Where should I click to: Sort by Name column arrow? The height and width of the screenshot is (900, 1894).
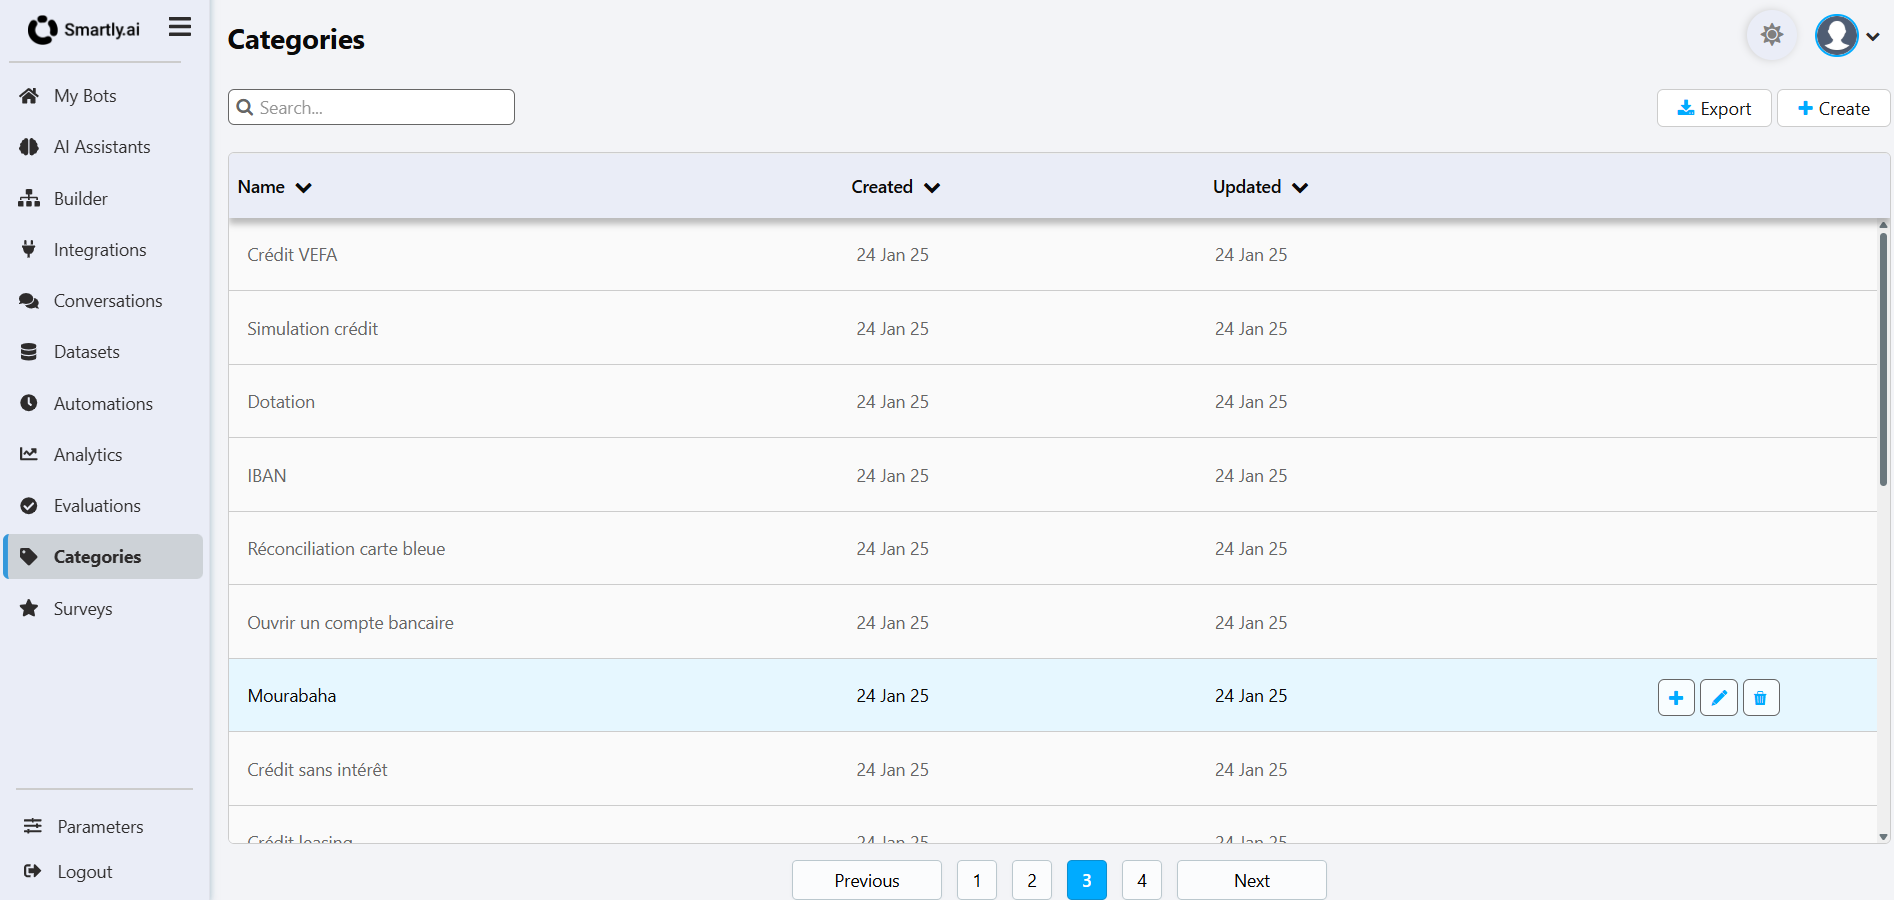(304, 188)
